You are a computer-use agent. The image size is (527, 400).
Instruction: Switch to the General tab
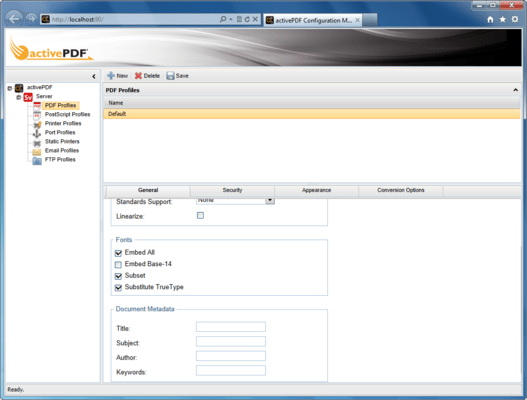[148, 190]
